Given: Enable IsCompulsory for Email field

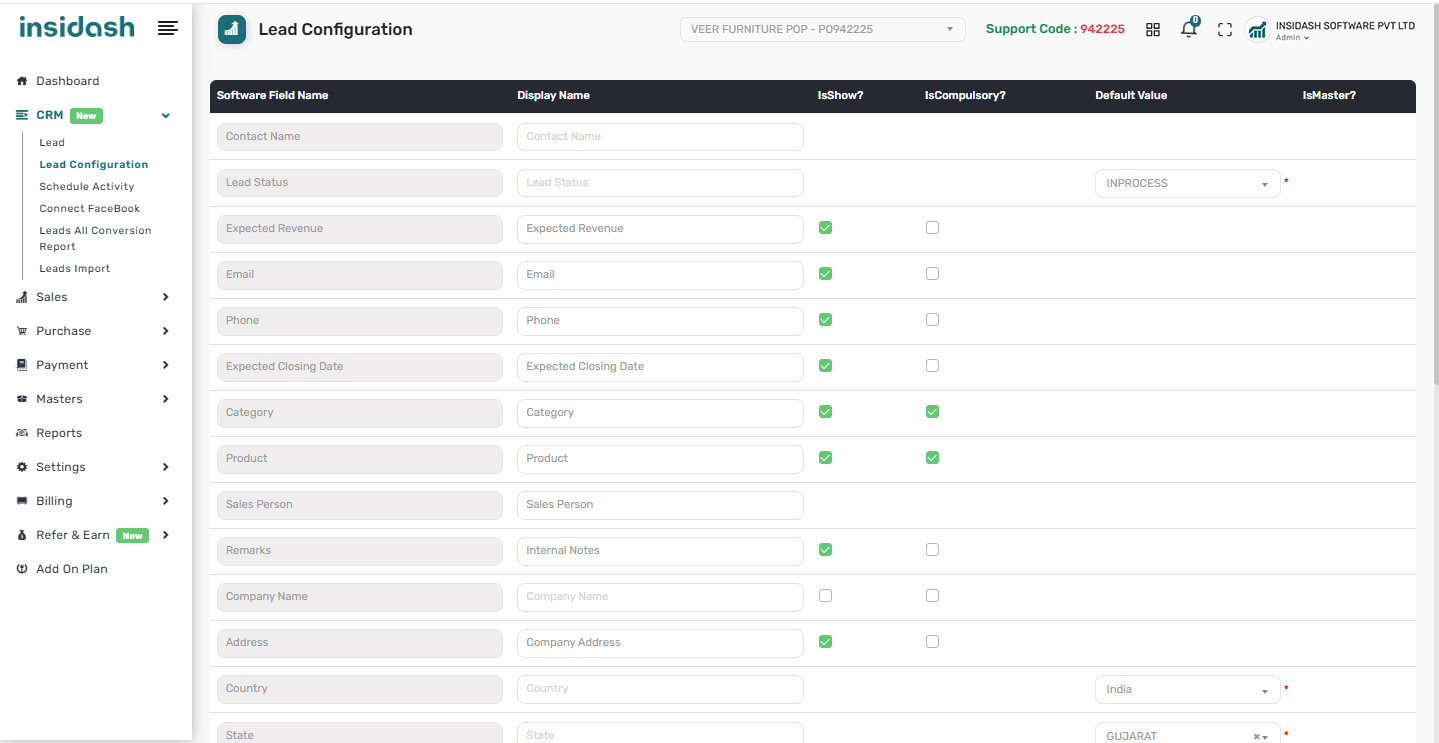Looking at the screenshot, I should 932,274.
